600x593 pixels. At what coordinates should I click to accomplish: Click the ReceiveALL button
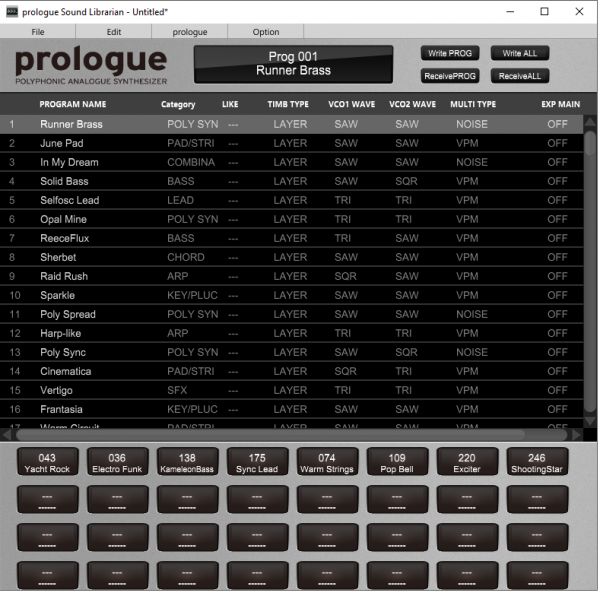click(520, 76)
